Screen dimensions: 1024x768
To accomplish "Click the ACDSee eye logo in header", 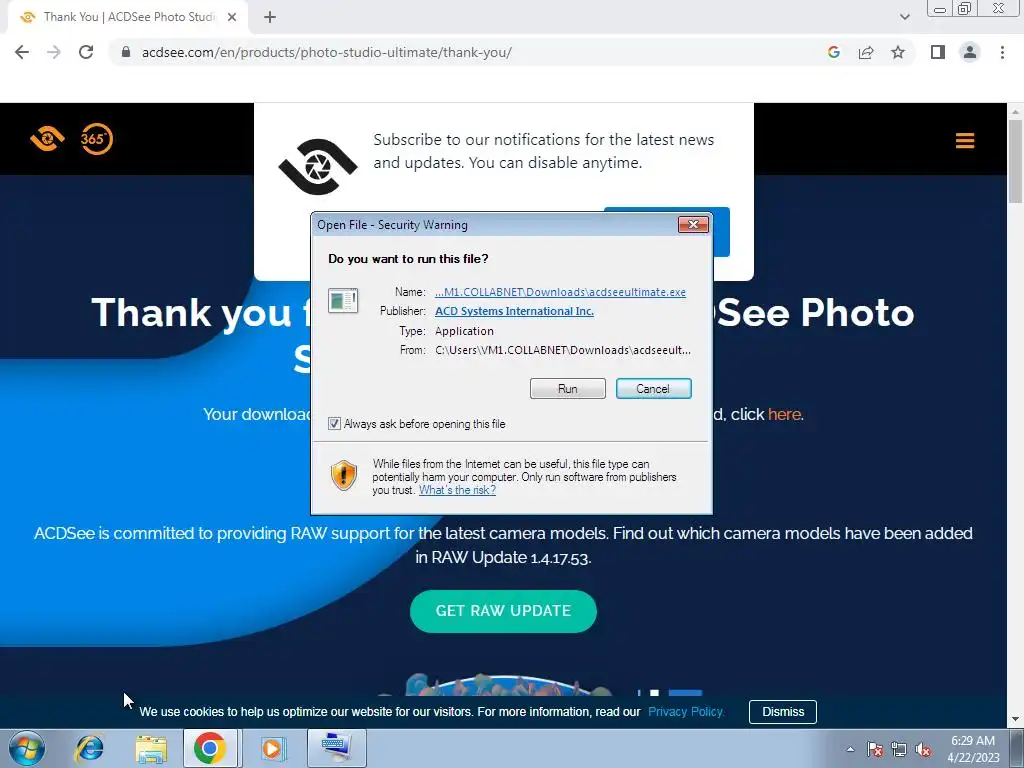I will point(47,138).
